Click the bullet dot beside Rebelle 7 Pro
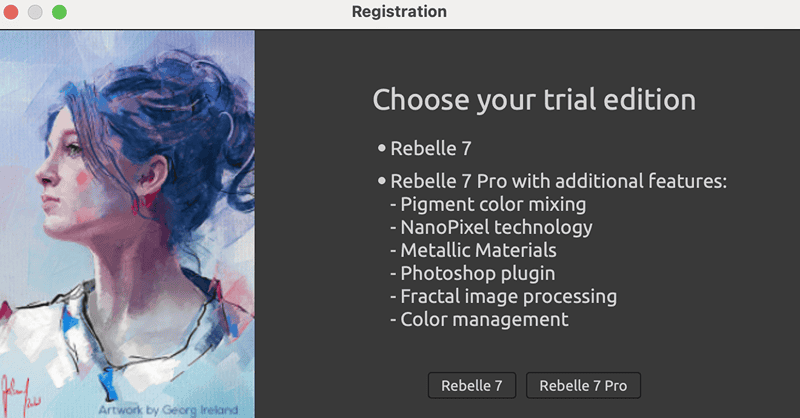 pos(382,181)
